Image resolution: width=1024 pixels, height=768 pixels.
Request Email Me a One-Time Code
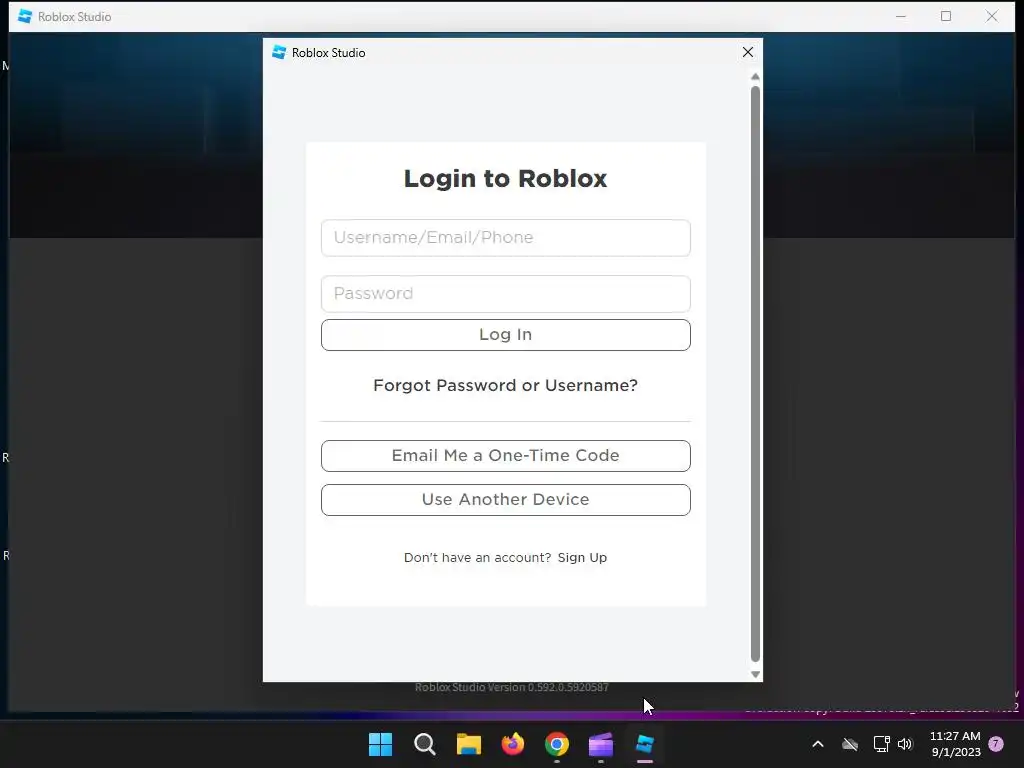click(505, 456)
